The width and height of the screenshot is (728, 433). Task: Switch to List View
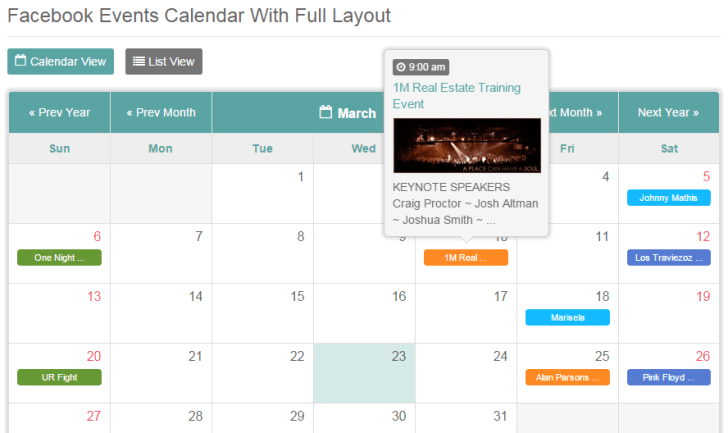(x=164, y=61)
